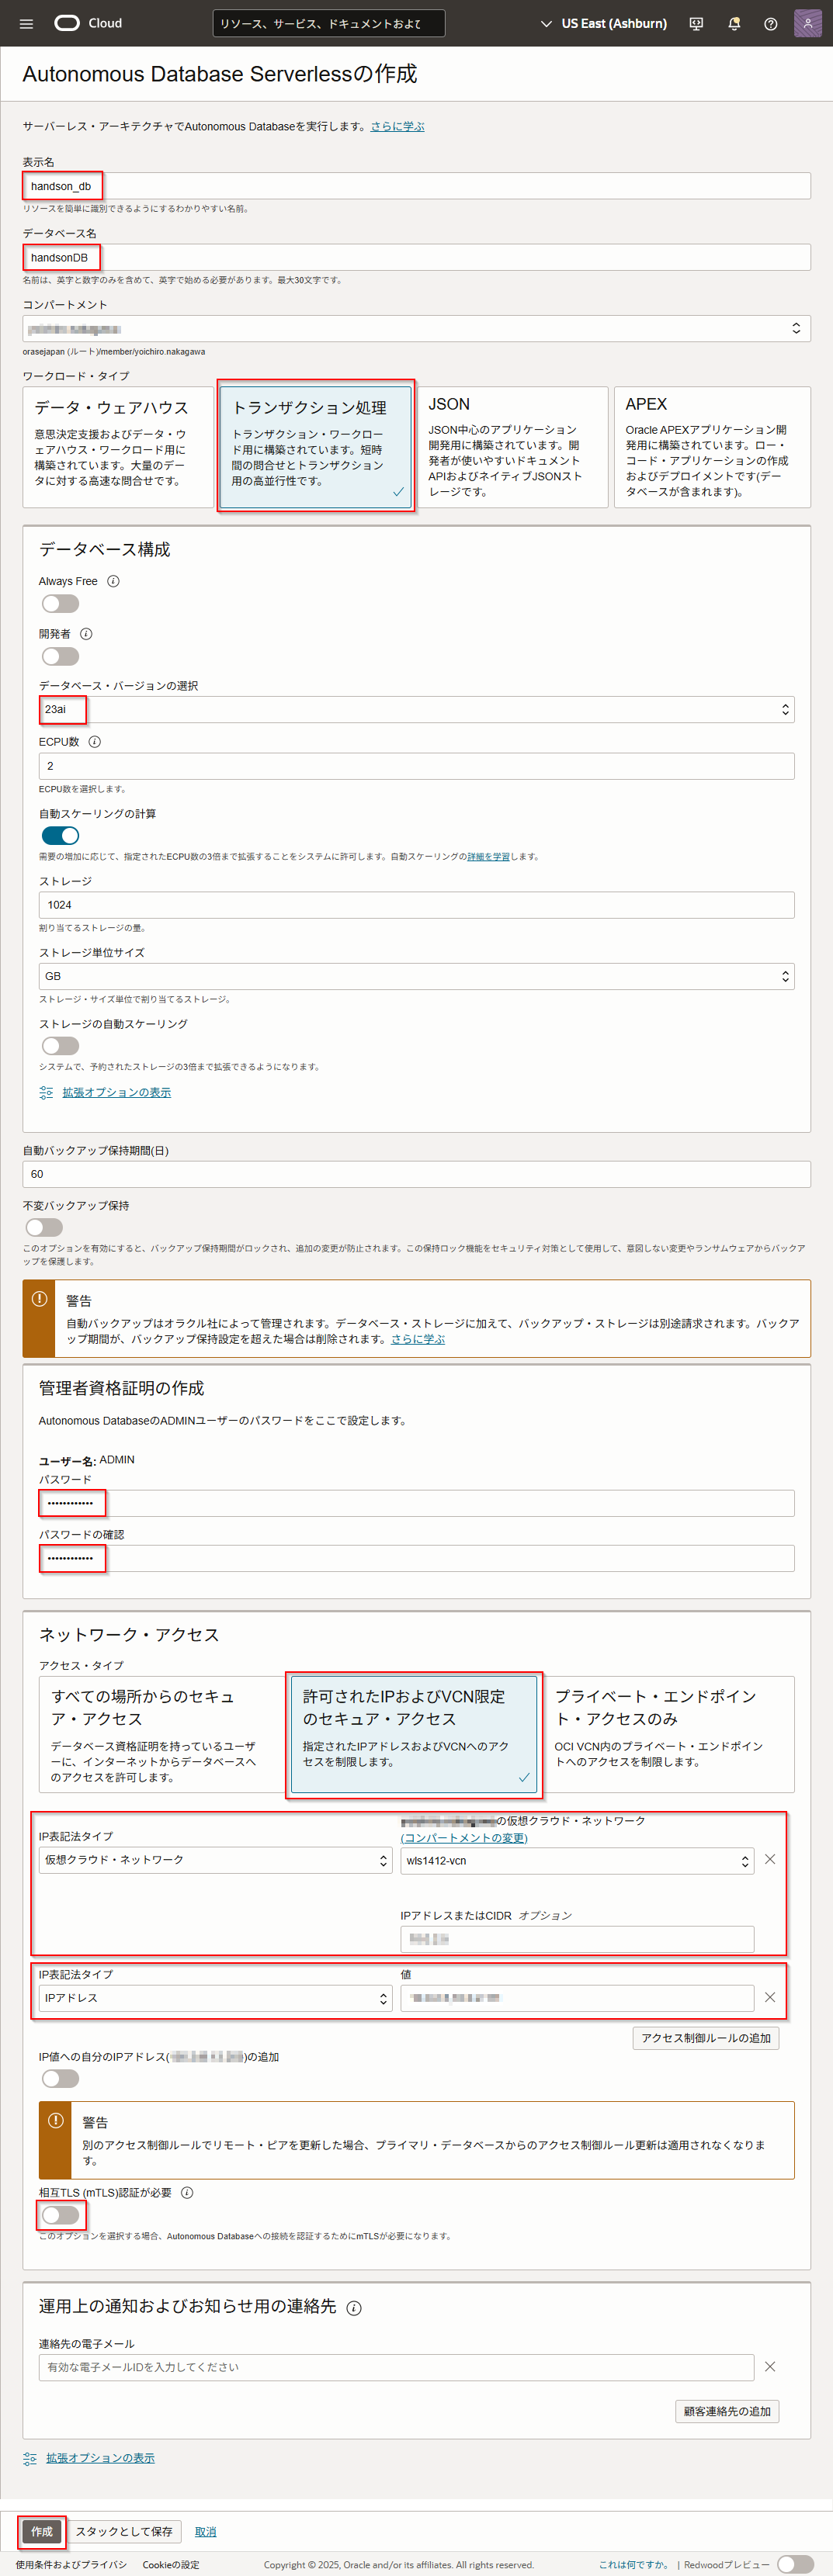Click the 連絡先の電子メール input field
Image resolution: width=833 pixels, height=2576 pixels.
(x=396, y=2367)
